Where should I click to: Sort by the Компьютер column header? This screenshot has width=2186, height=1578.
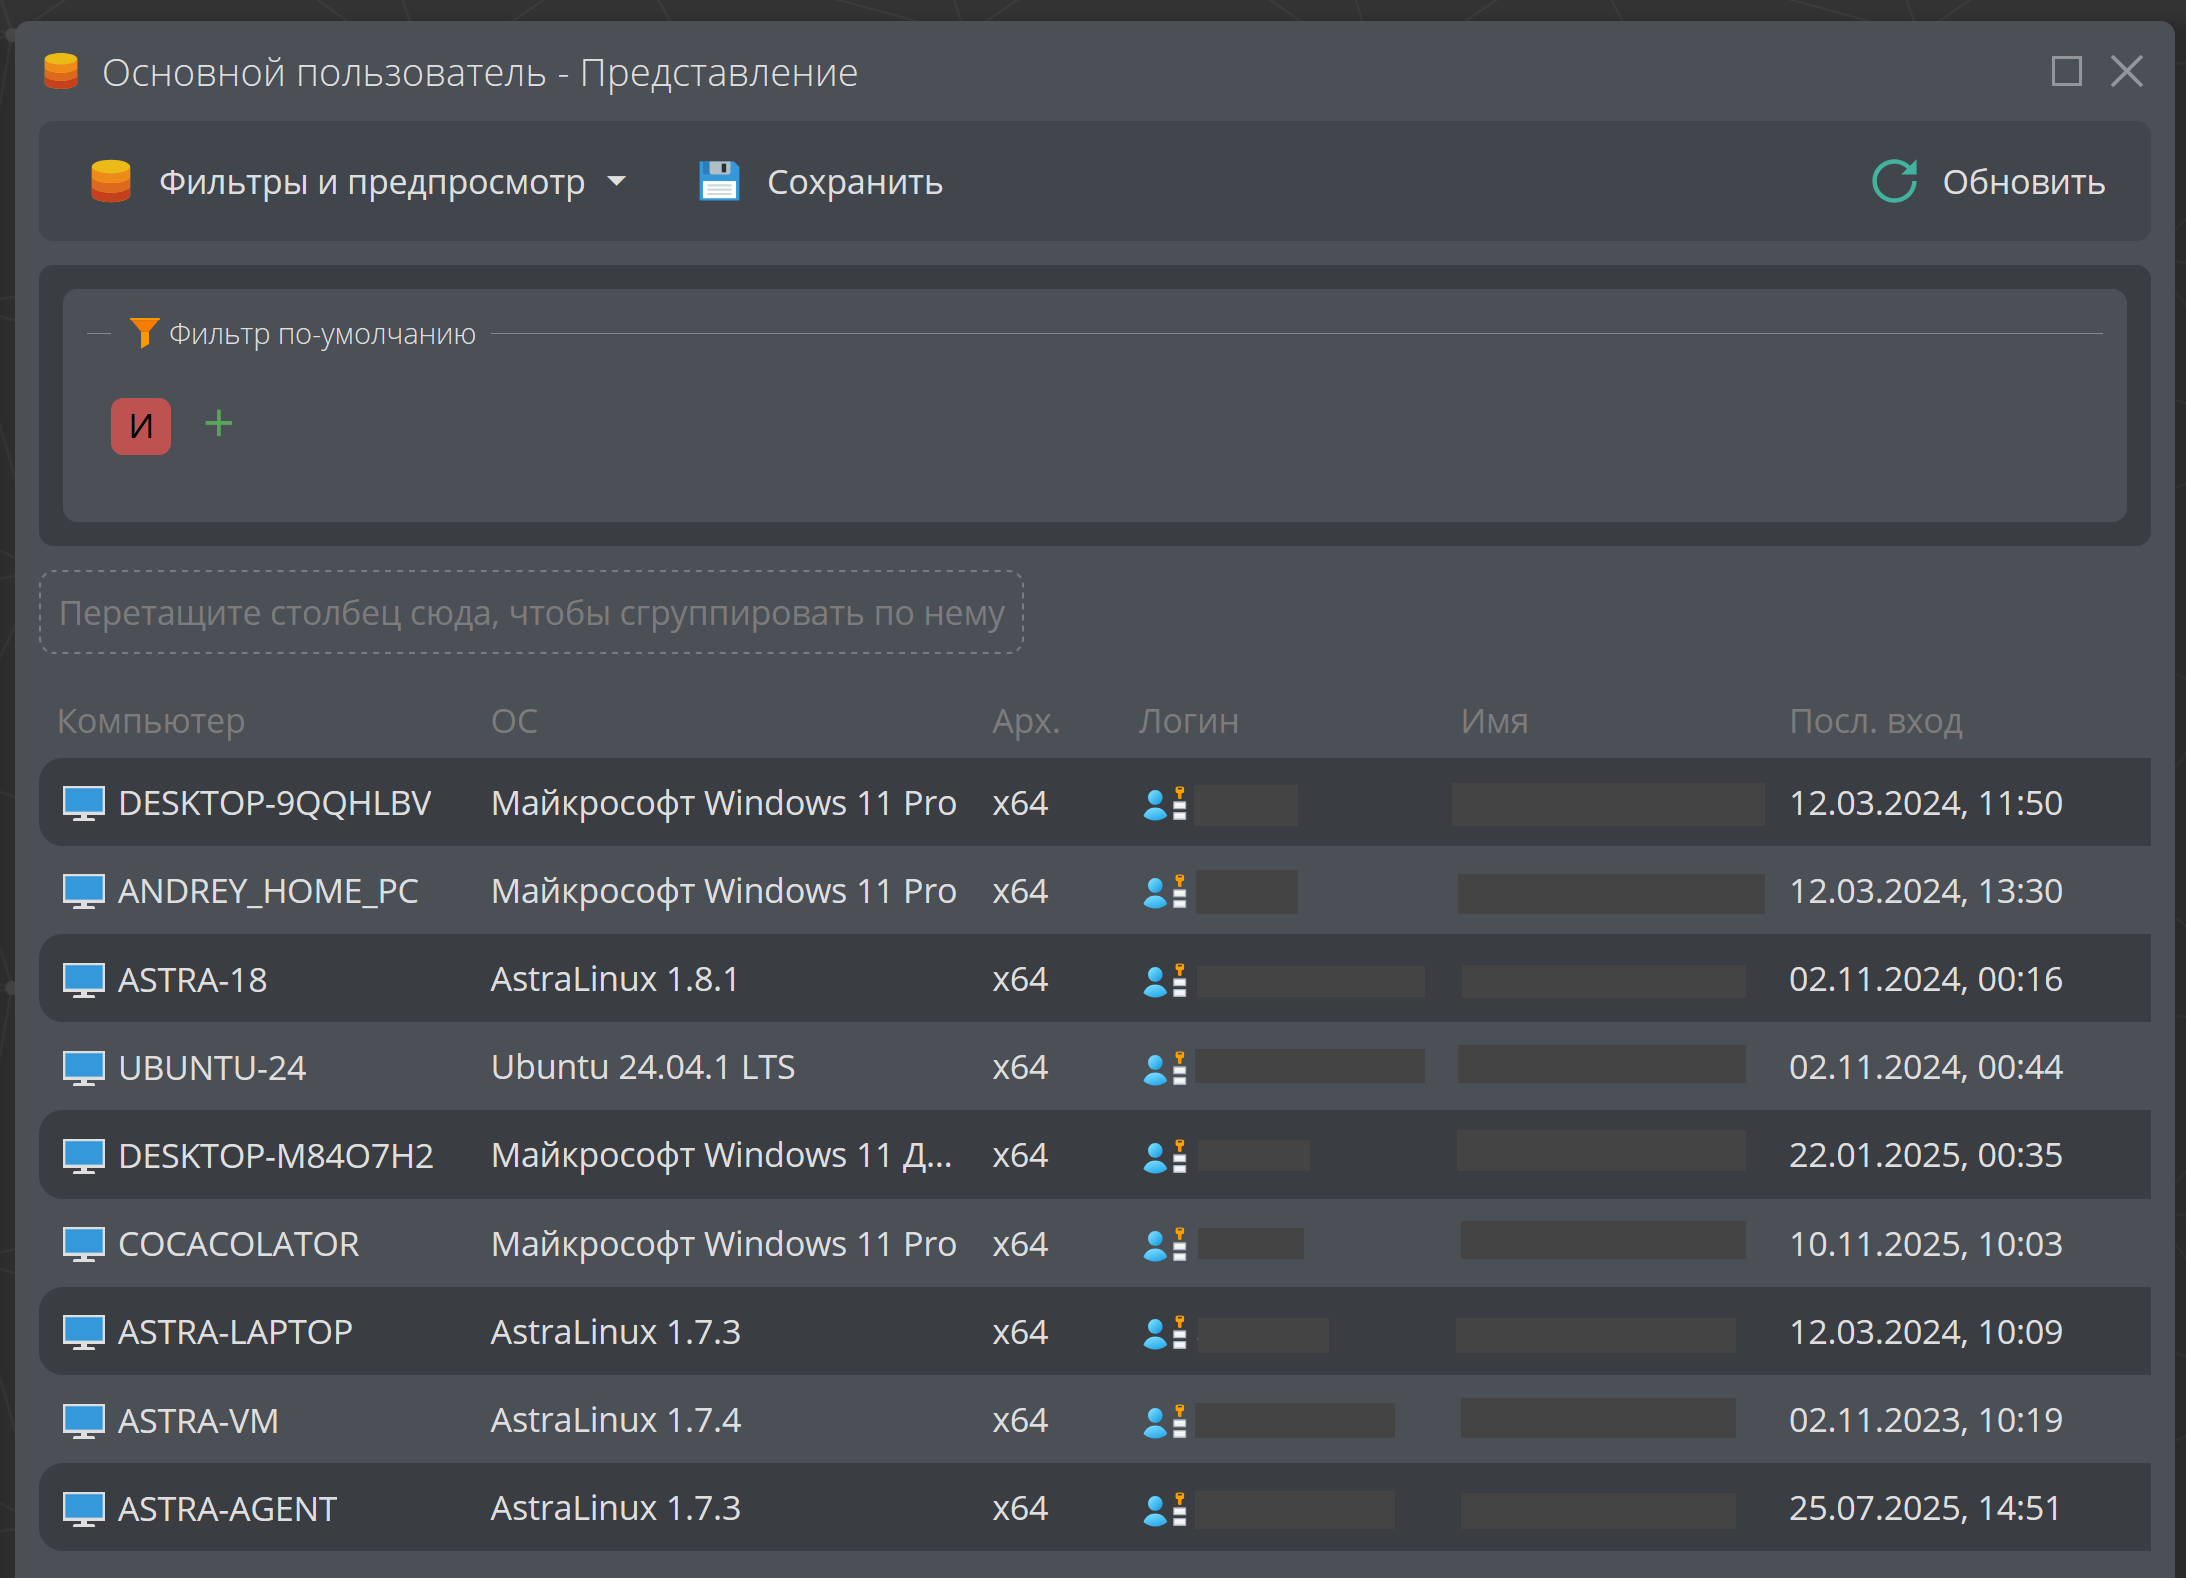click(x=151, y=721)
